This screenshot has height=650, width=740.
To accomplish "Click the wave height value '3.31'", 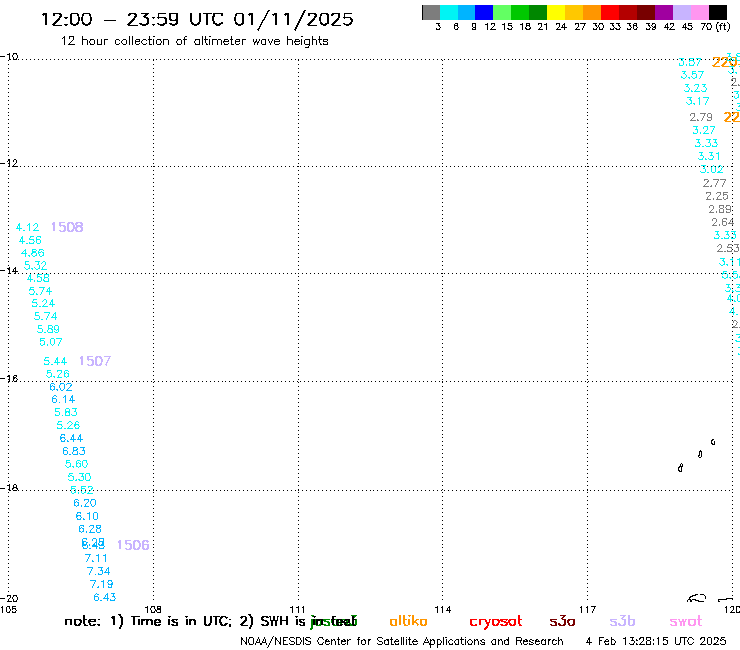I will [709, 156].
